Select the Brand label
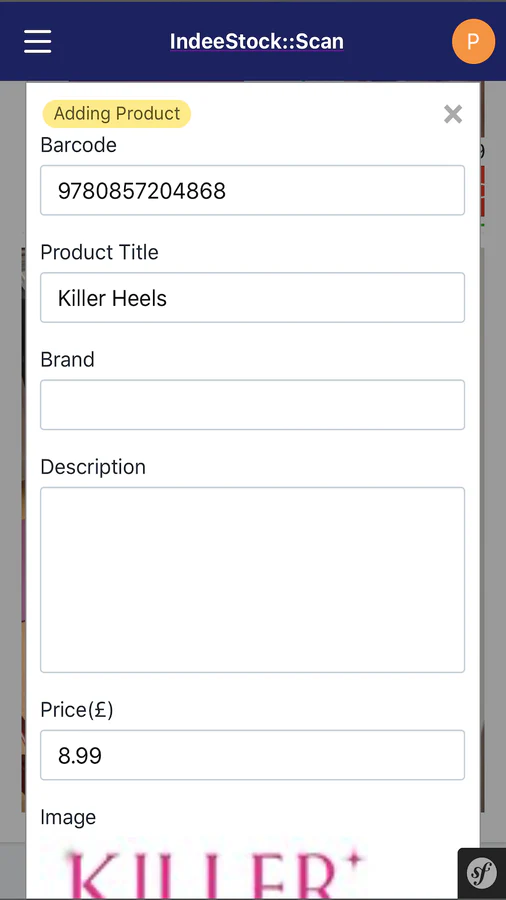The image size is (506, 900). 68,360
